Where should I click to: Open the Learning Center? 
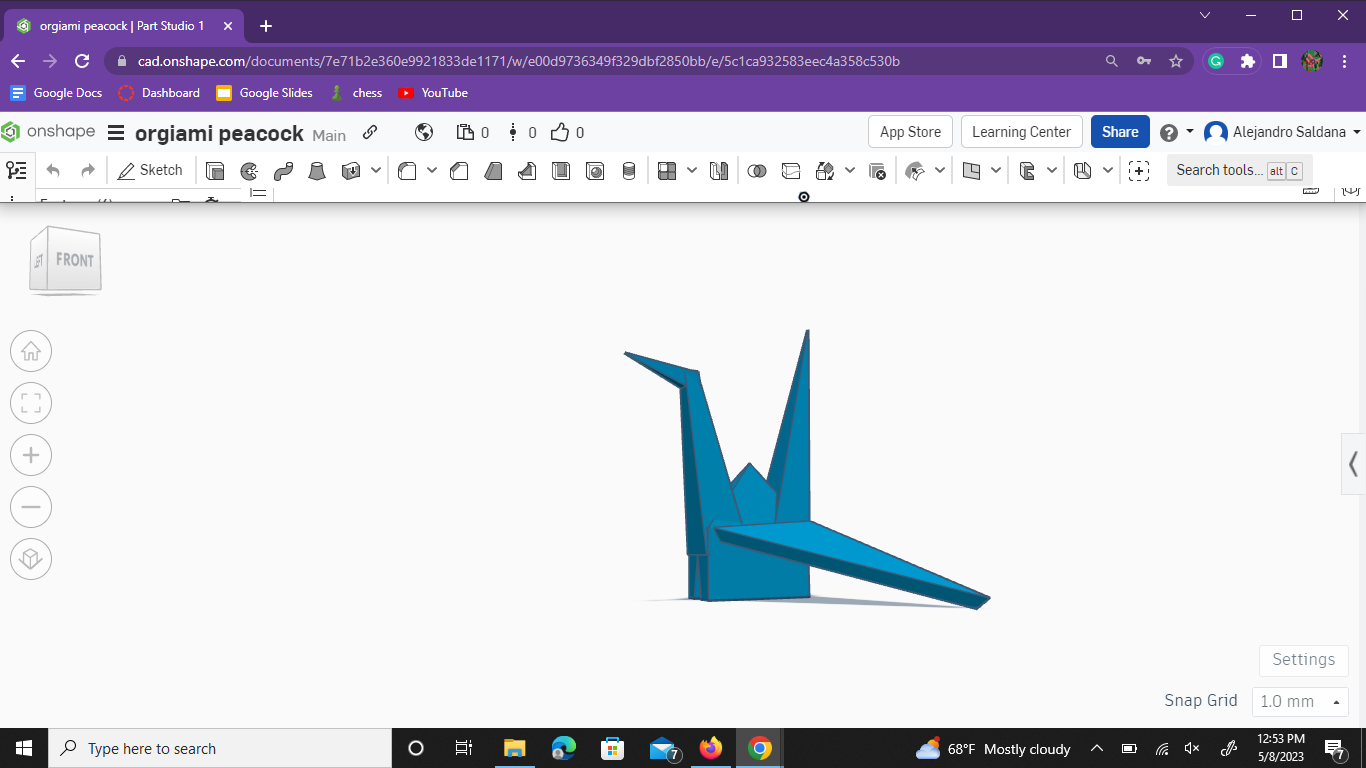1021,131
